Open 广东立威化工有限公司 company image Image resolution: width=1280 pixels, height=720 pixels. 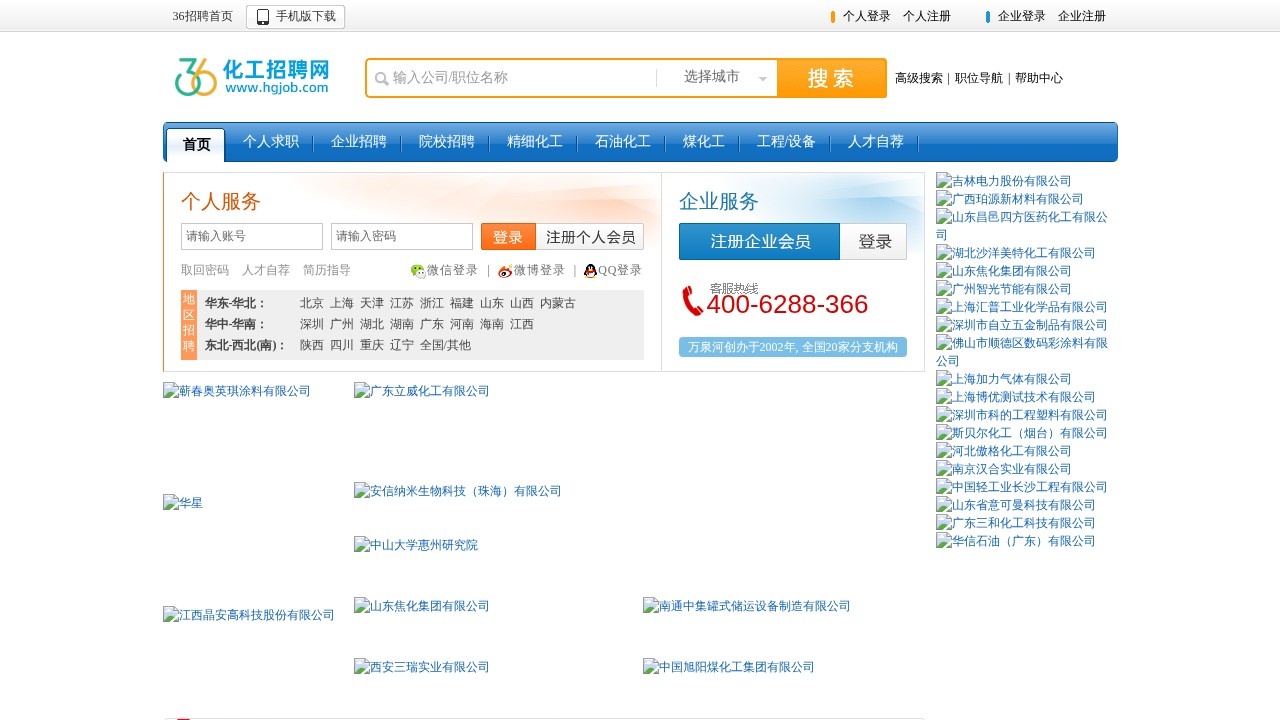pyautogui.click(x=422, y=391)
